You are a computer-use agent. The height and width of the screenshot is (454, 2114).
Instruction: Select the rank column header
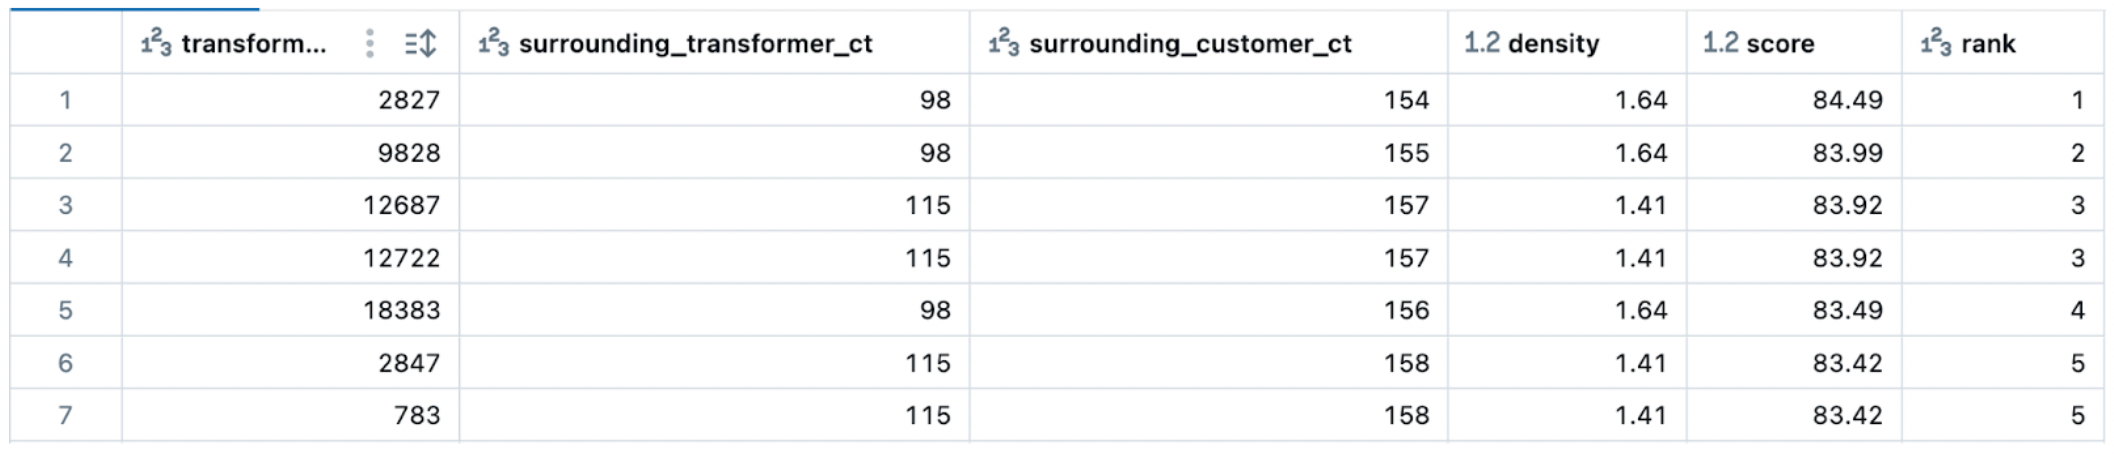coord(1988,43)
